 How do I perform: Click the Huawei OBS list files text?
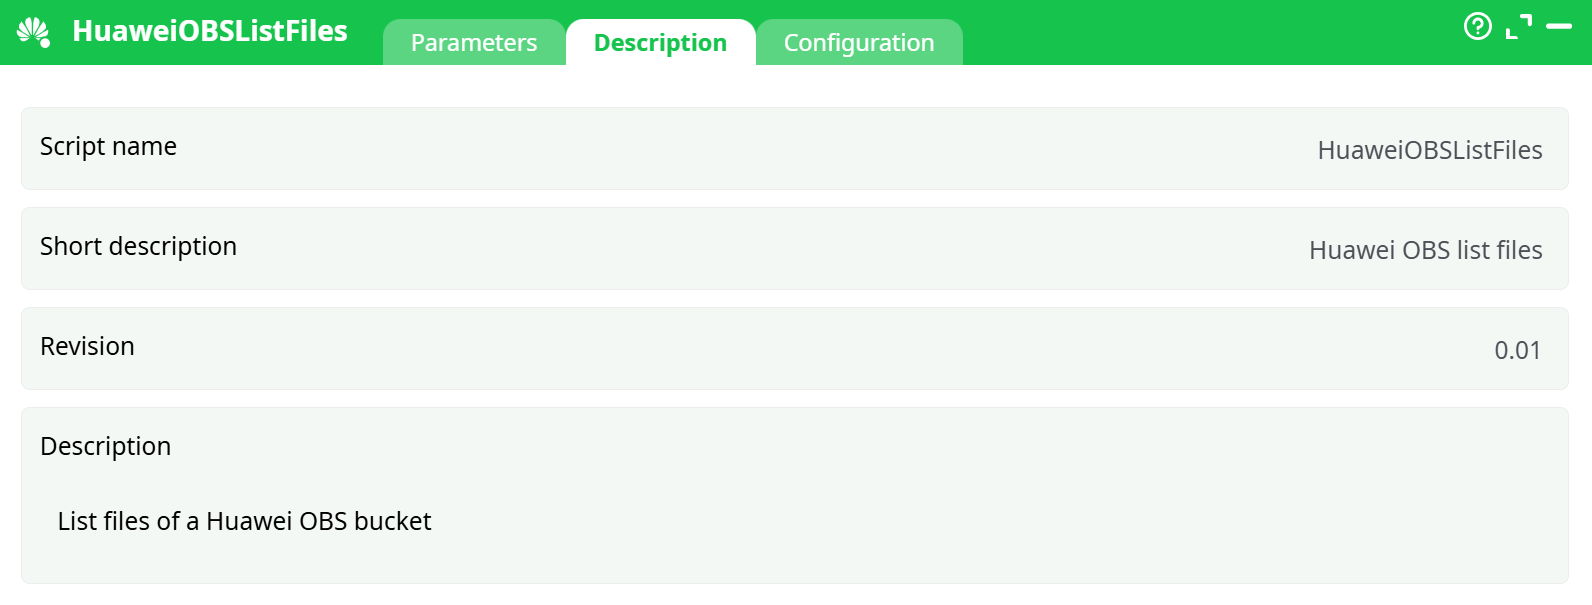(1425, 250)
